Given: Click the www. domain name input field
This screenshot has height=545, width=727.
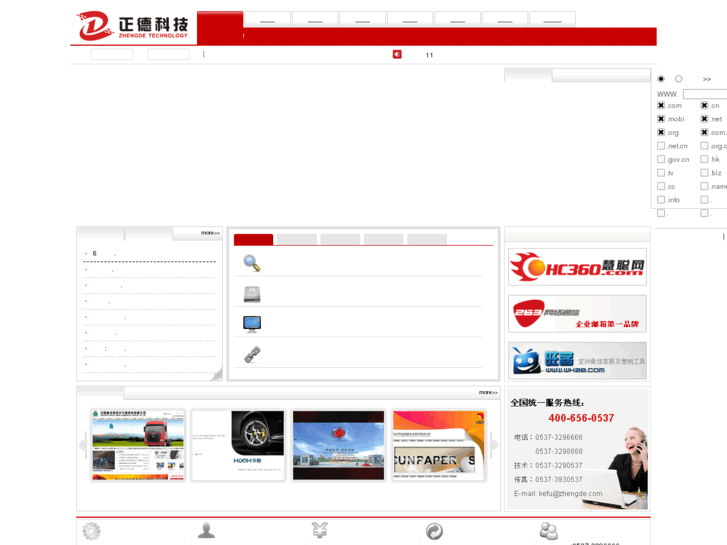Looking at the screenshot, I should click(x=705, y=94).
